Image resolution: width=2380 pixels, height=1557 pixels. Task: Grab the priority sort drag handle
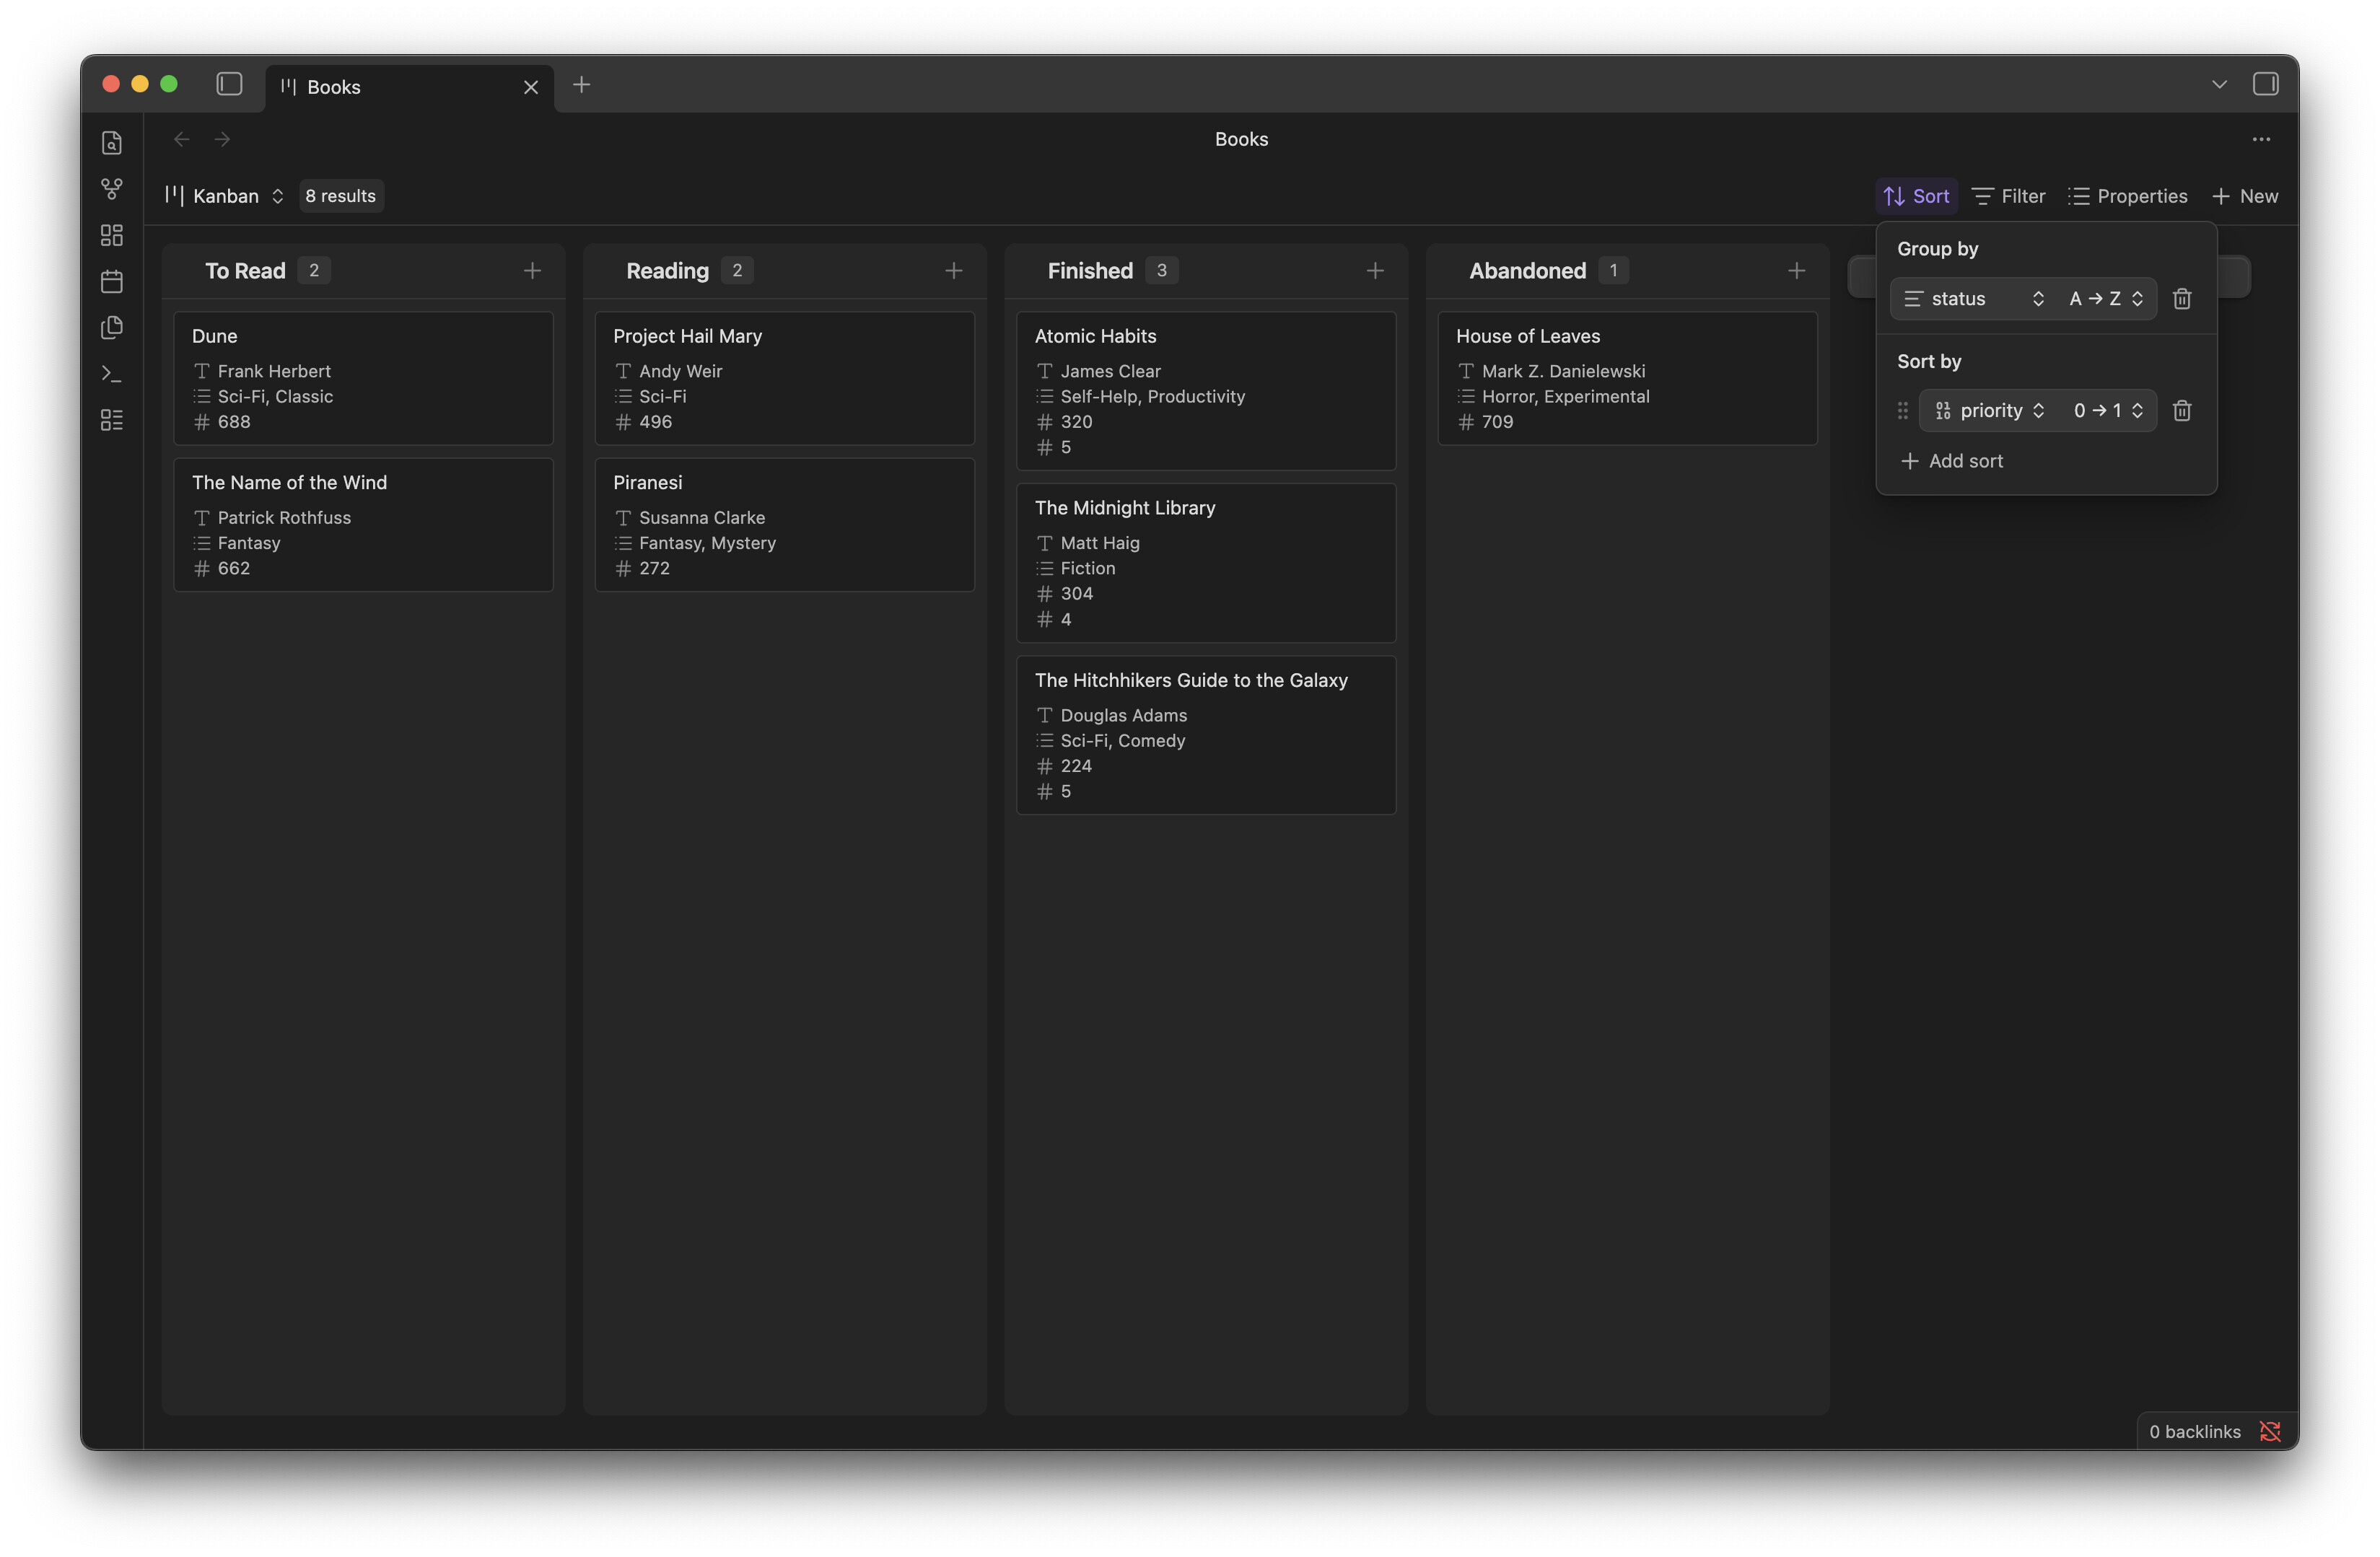click(1902, 411)
